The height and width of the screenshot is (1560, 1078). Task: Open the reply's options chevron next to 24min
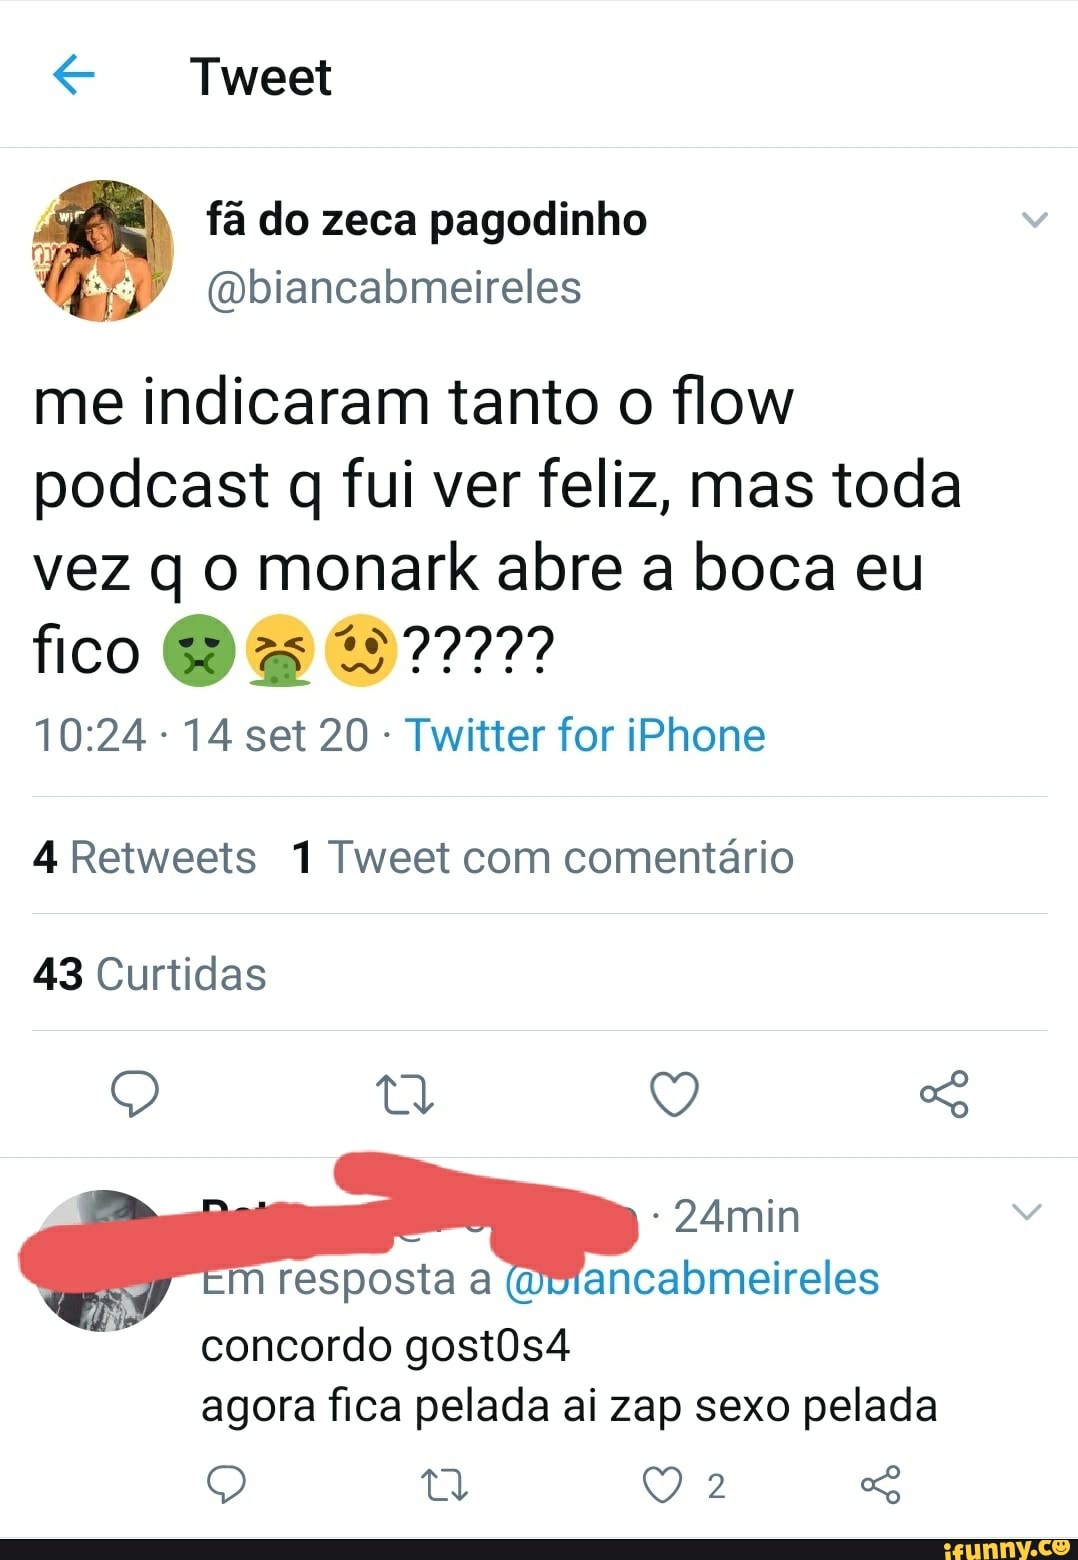tap(1027, 1212)
